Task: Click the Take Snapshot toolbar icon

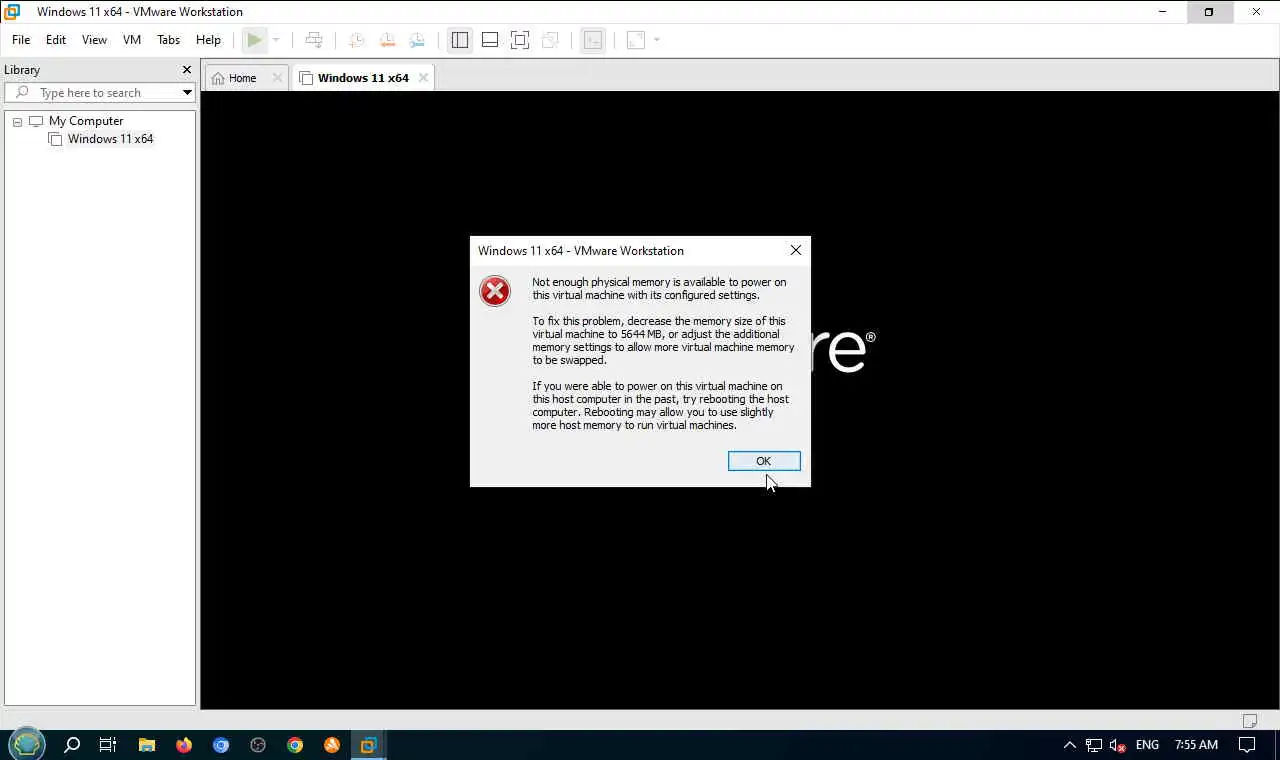Action: tap(357, 40)
